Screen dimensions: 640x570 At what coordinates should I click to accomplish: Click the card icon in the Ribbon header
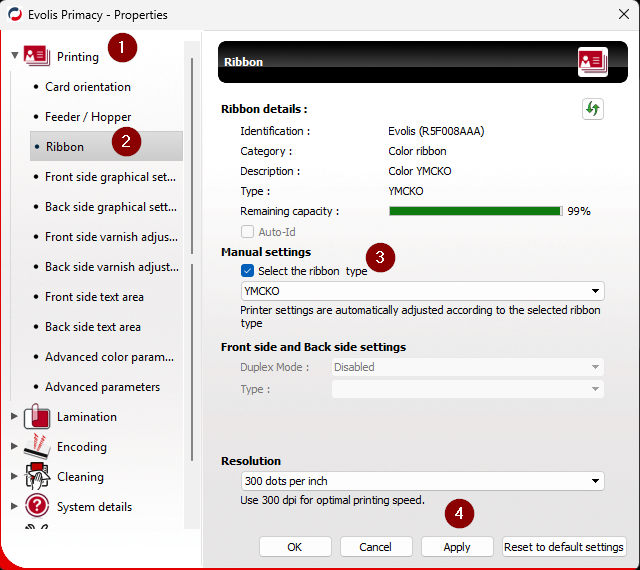[x=593, y=62]
